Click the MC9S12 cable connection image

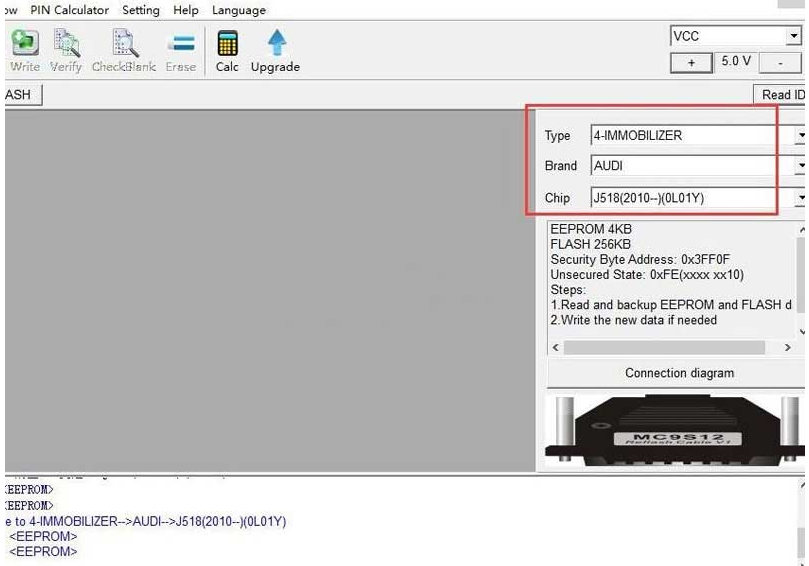pos(675,431)
